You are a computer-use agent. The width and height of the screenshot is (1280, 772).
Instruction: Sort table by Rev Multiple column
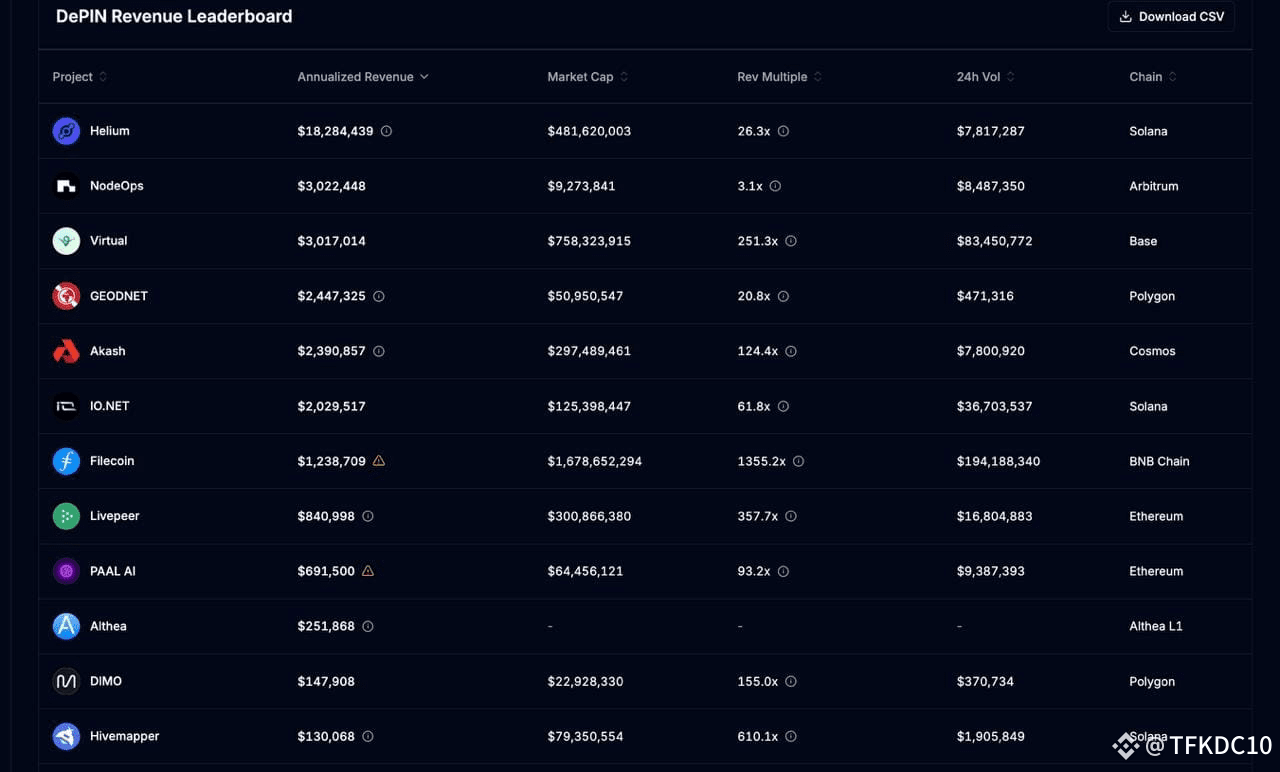point(780,77)
